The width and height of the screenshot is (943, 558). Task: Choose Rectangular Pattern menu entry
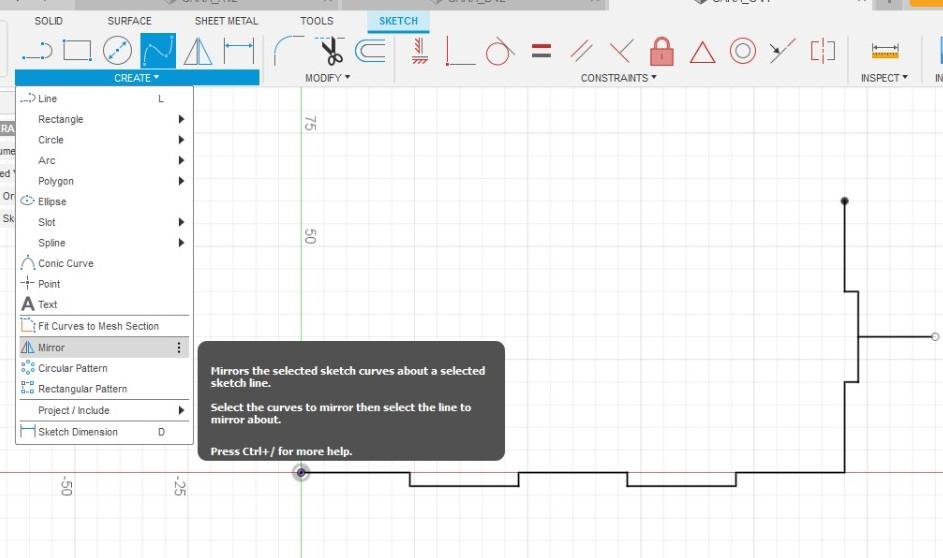click(x=103, y=389)
